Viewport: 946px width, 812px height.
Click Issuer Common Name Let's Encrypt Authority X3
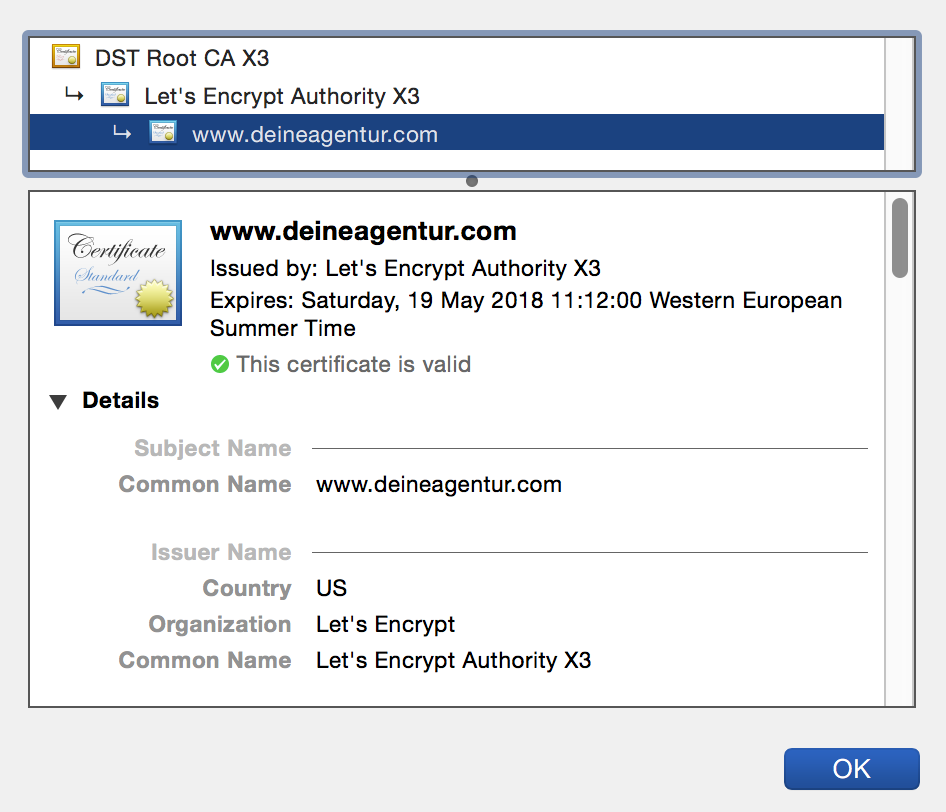click(453, 661)
